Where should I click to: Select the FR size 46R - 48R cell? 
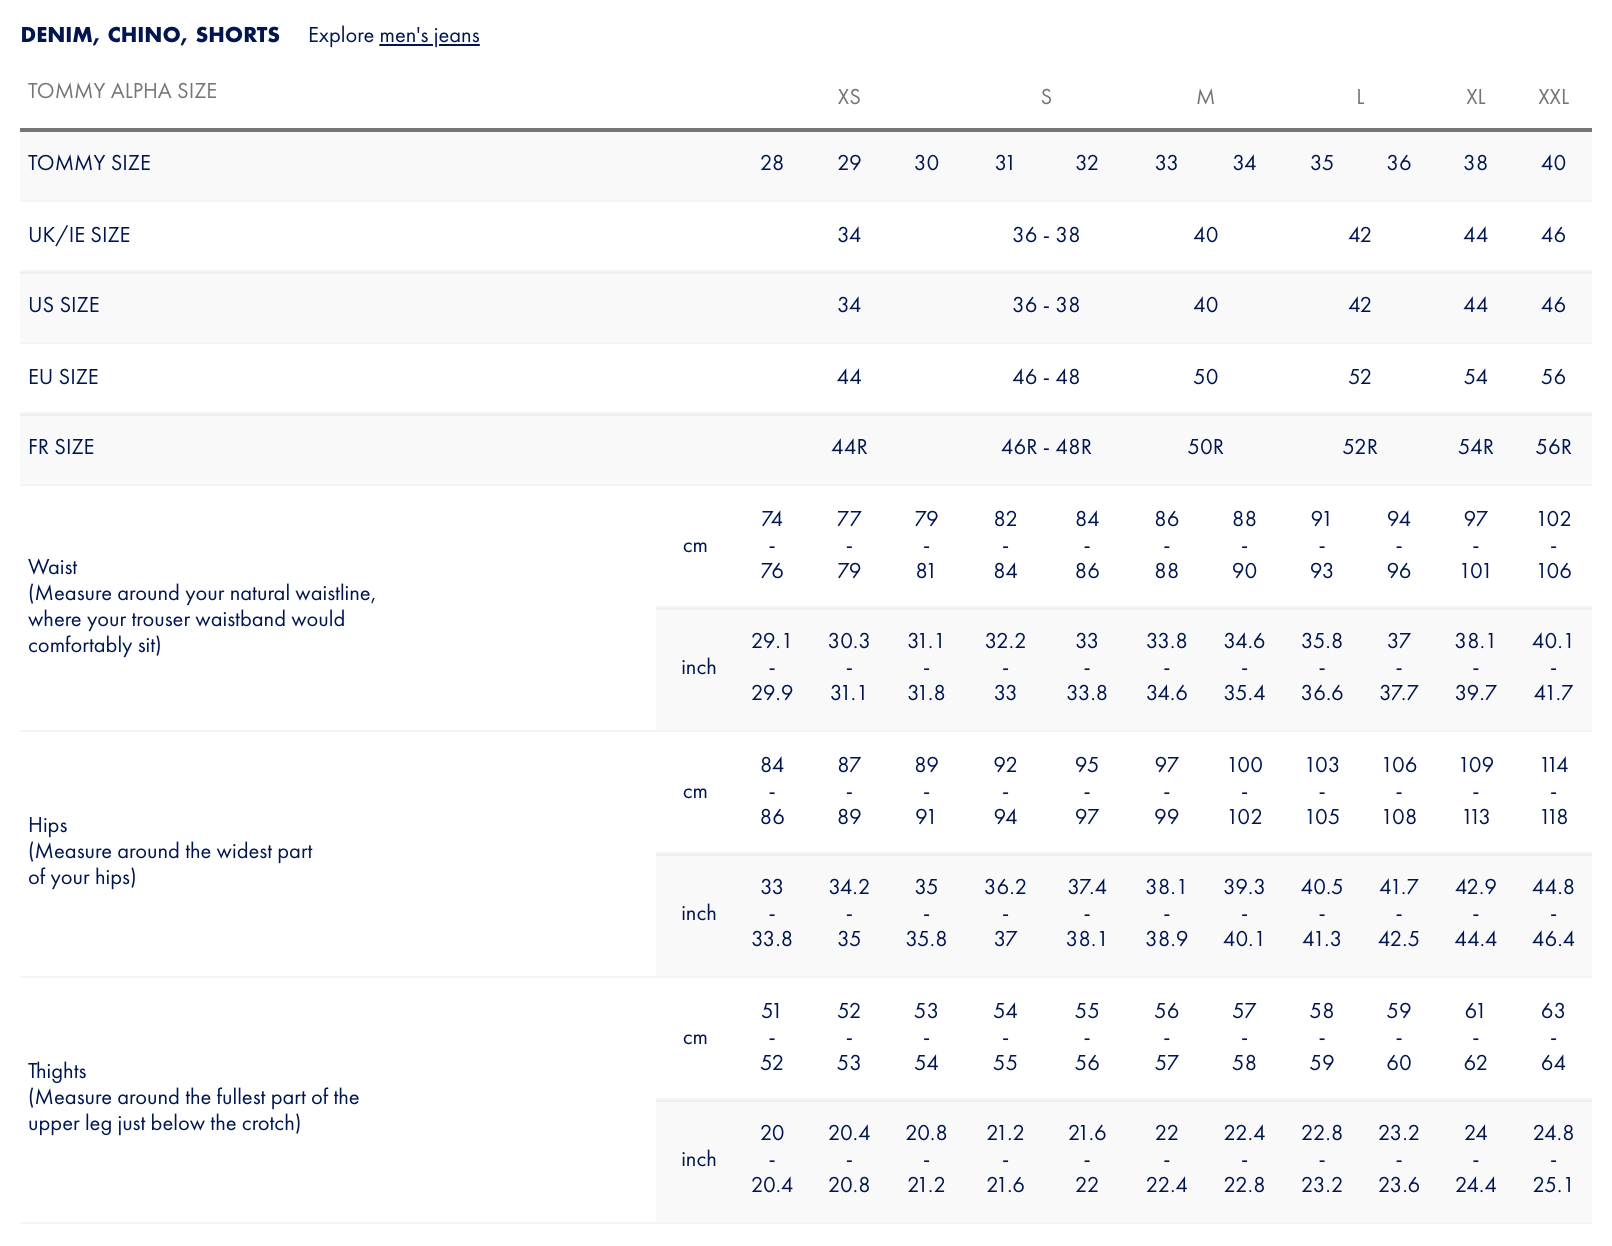(x=1046, y=447)
